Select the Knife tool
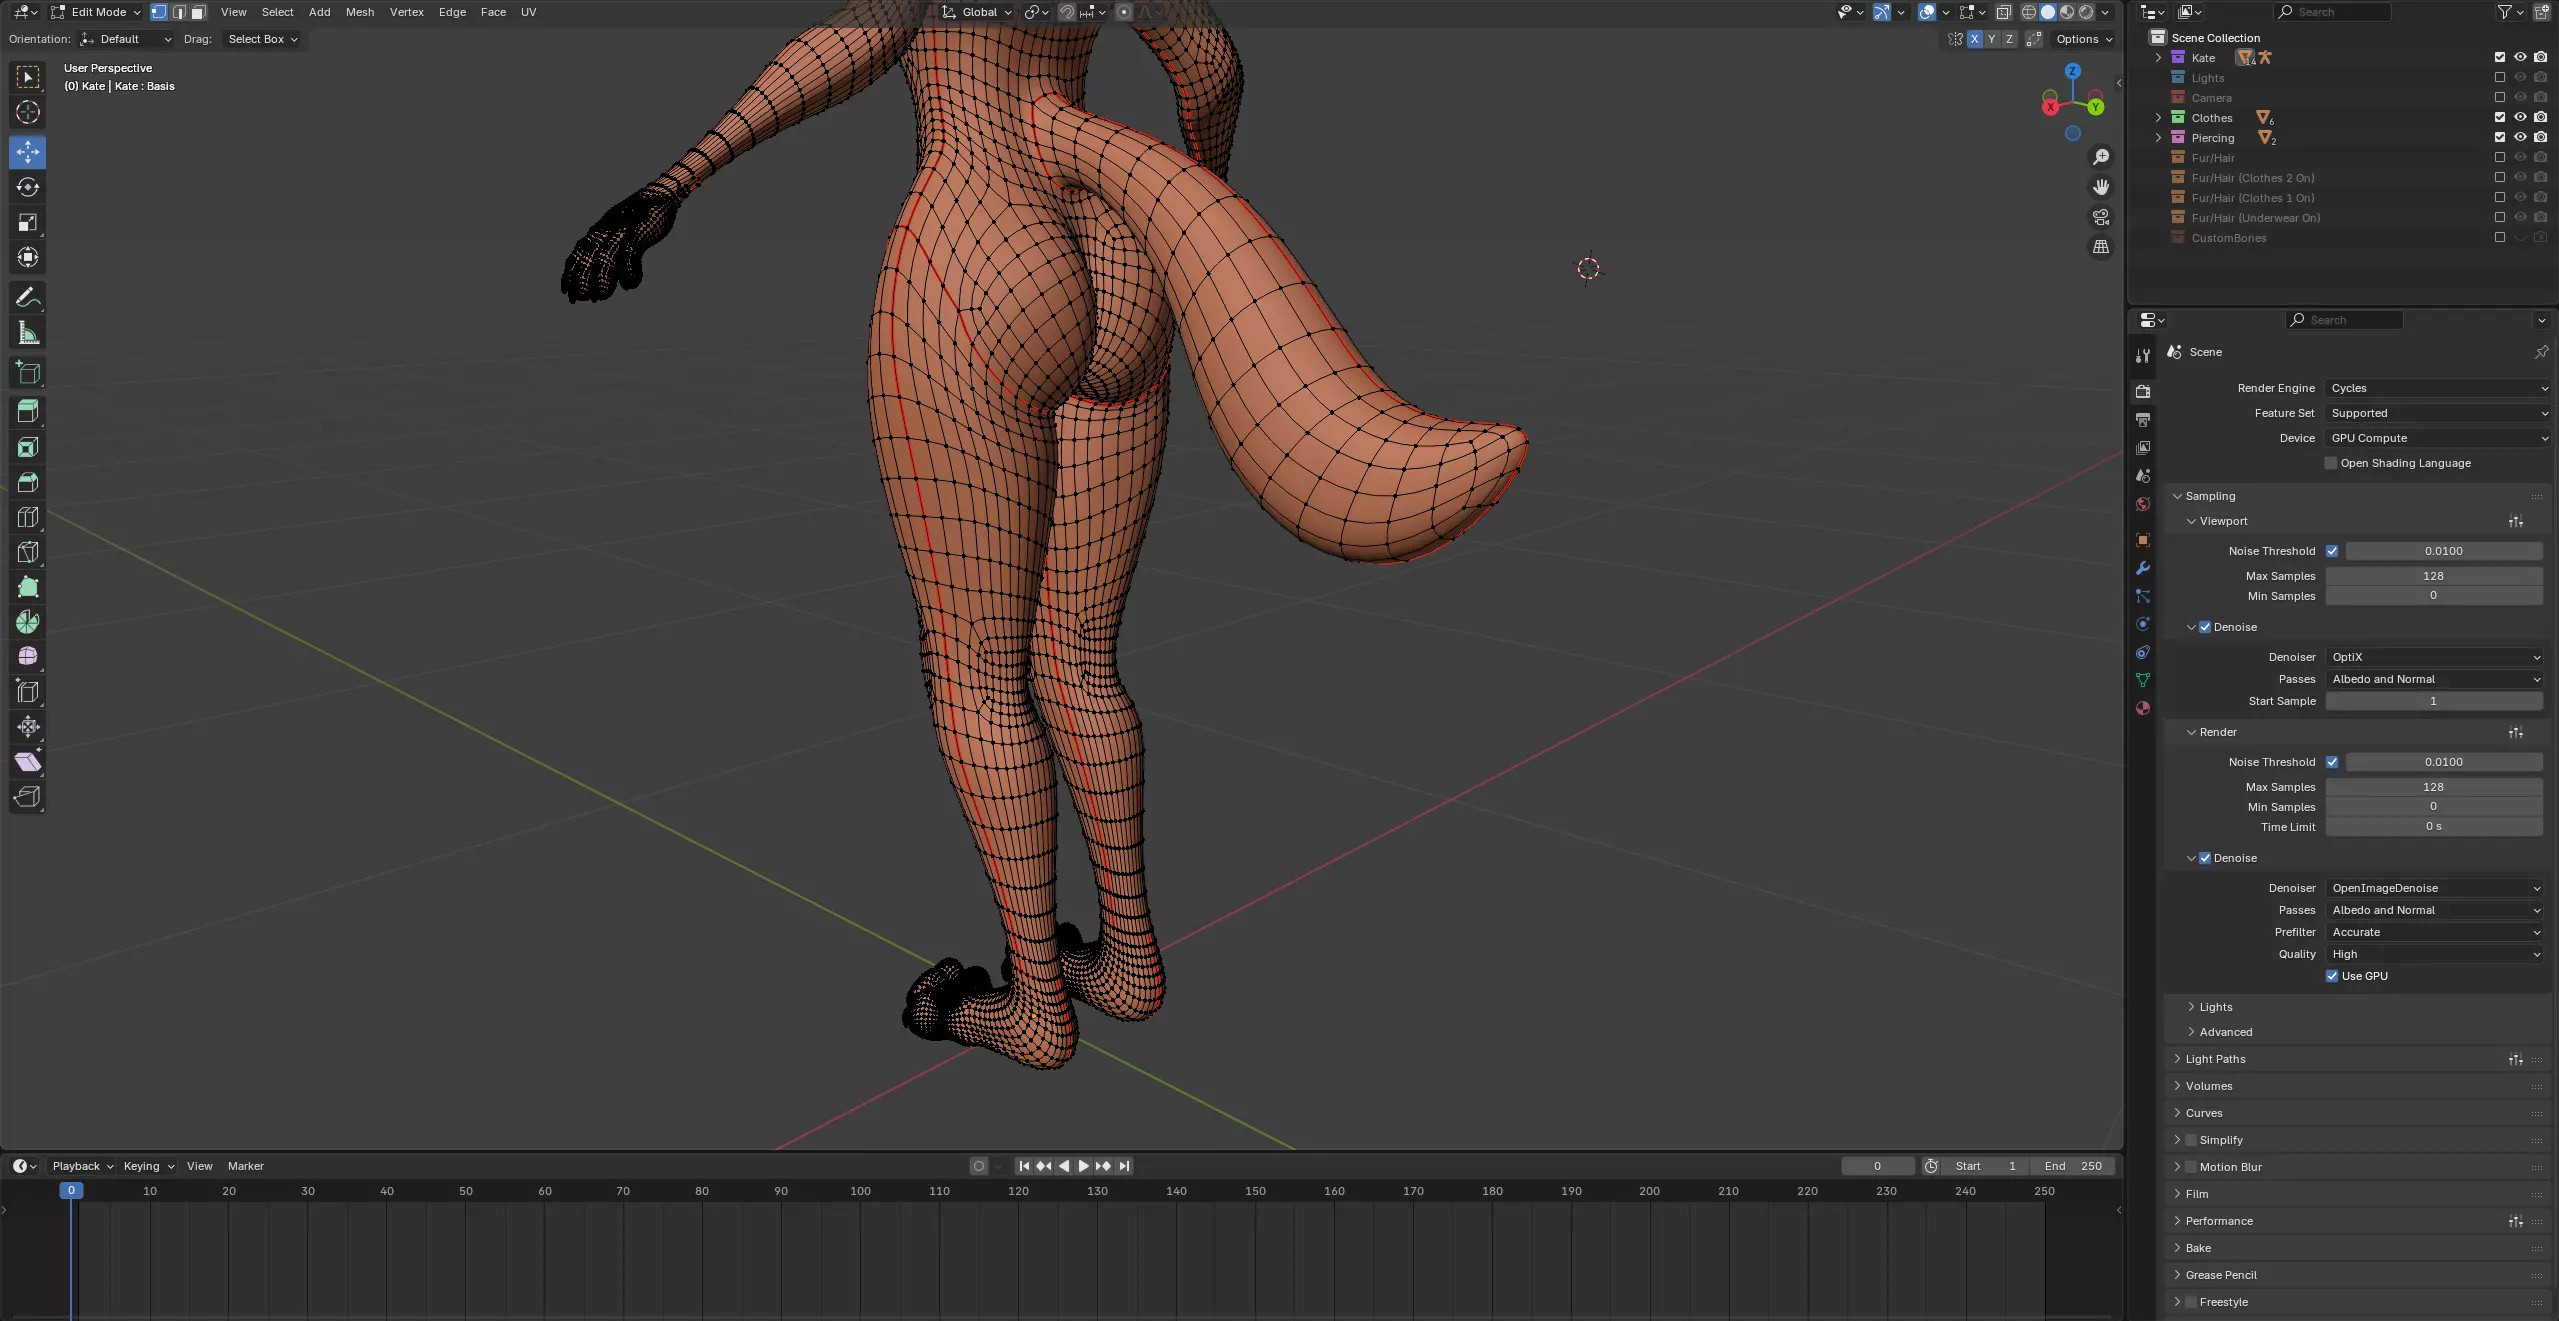Screen dimensions: 2559x1321 (x=28, y=552)
